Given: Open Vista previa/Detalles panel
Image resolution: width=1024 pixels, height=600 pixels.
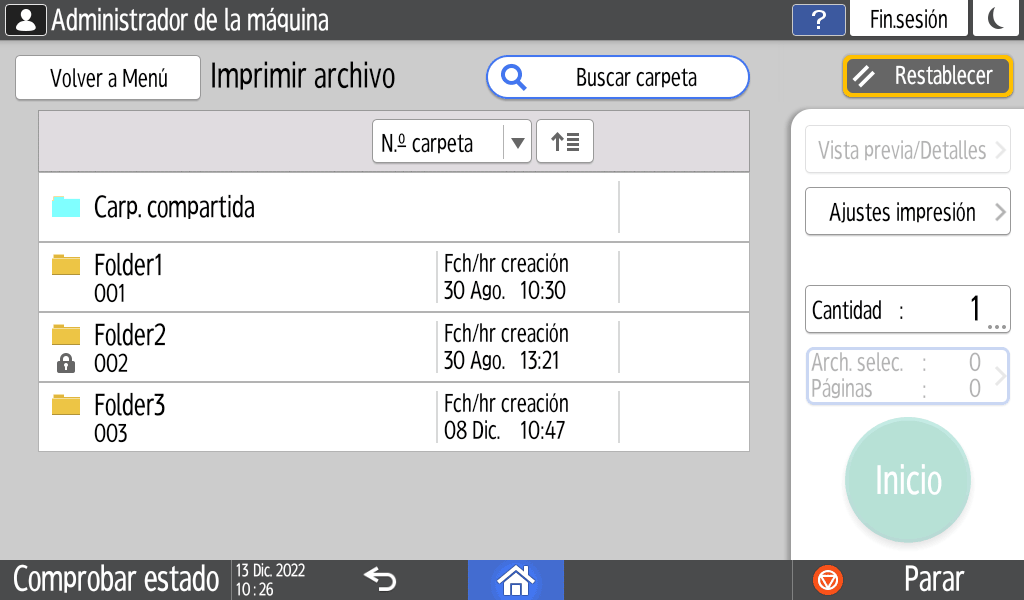Looking at the screenshot, I should click(x=907, y=151).
